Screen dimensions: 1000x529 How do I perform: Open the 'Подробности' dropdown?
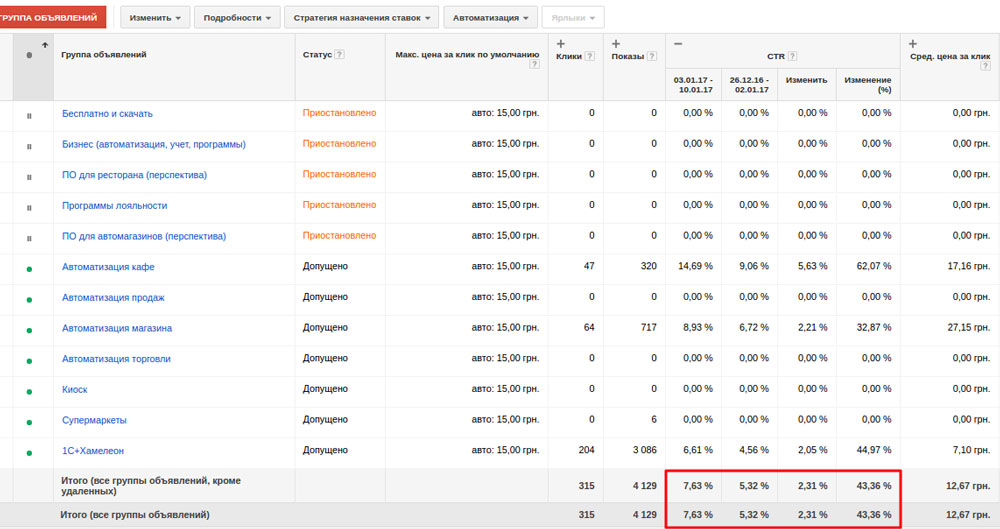click(x=237, y=18)
